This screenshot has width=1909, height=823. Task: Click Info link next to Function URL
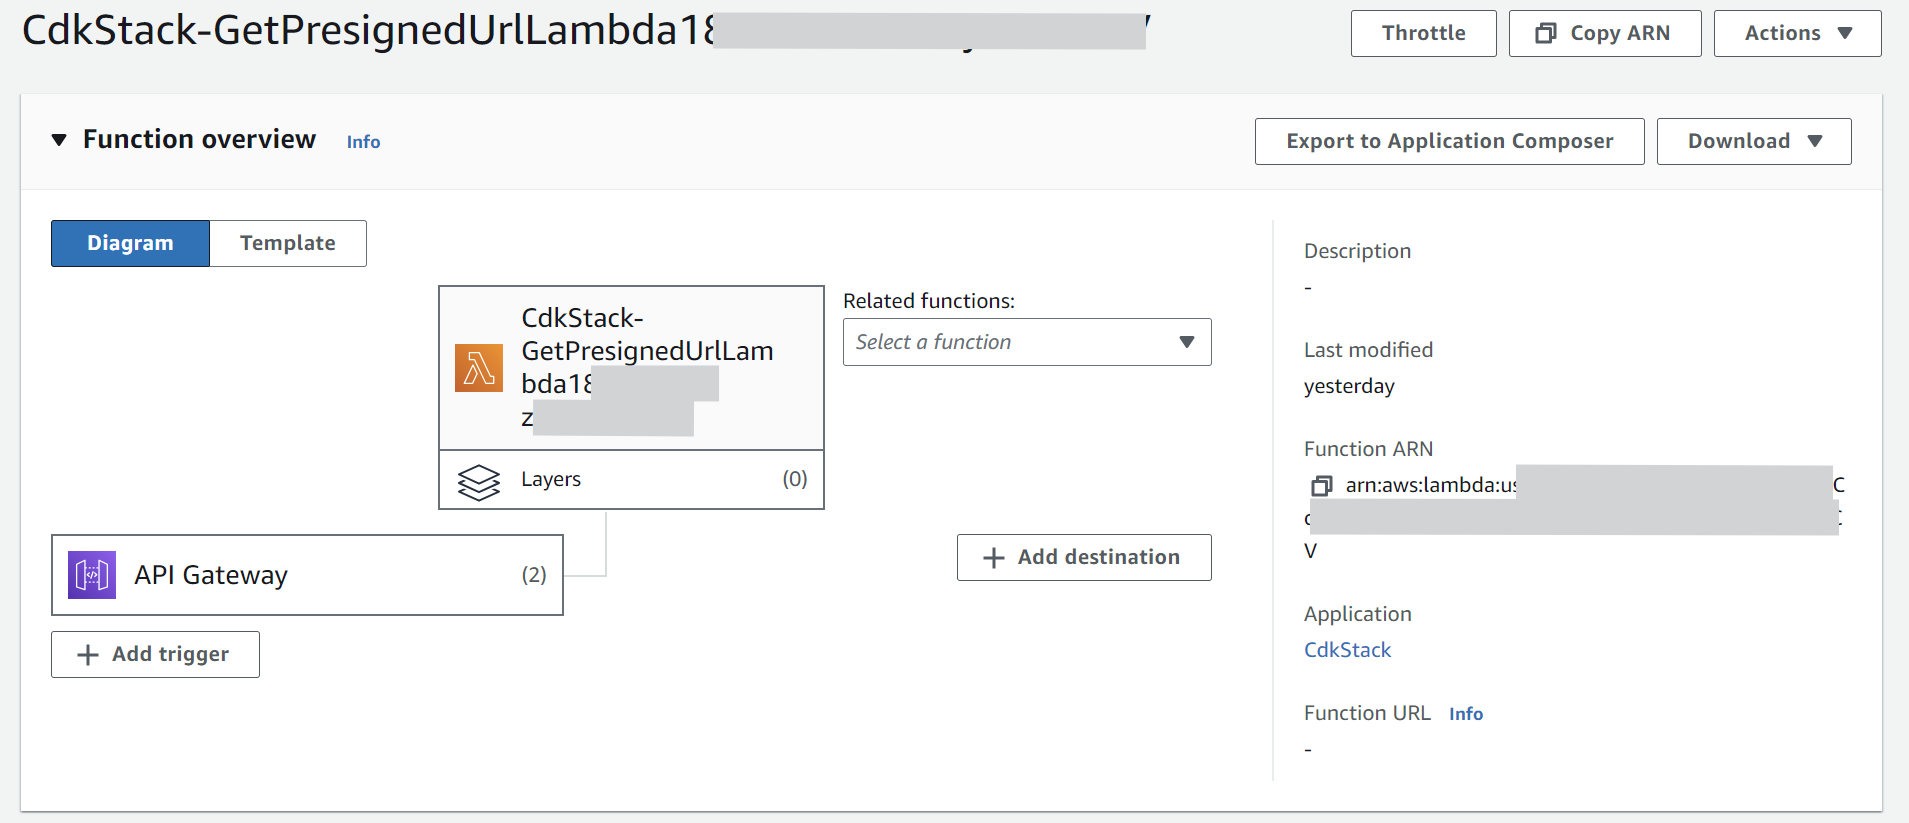coord(1465,714)
